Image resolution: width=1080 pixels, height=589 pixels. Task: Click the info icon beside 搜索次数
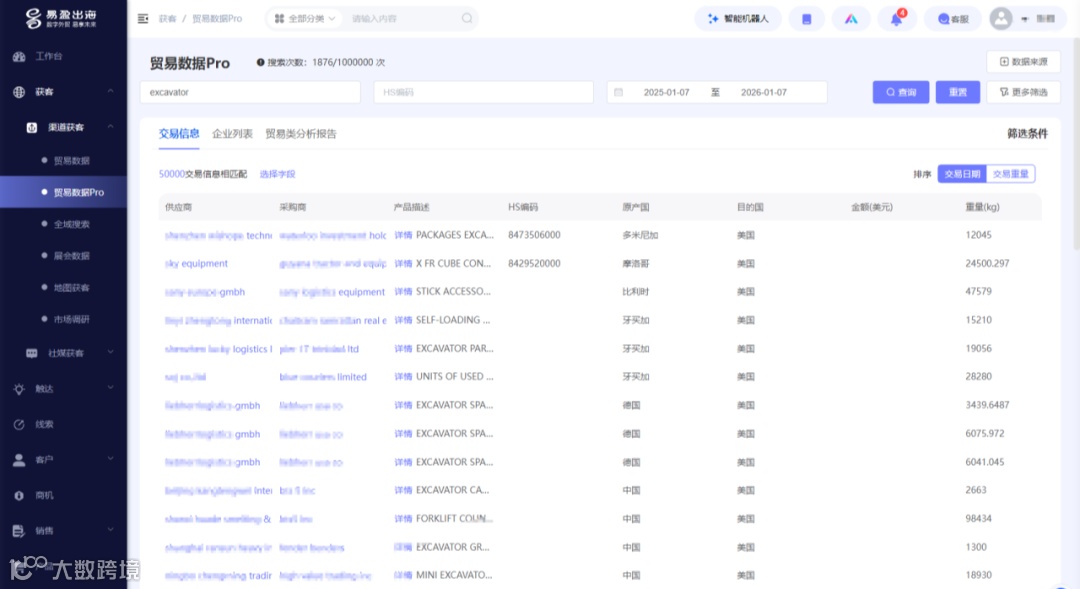pyautogui.click(x=260, y=62)
